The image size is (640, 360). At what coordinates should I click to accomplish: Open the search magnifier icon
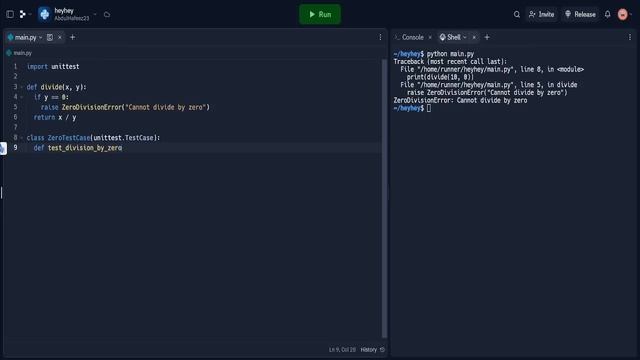pyautogui.click(x=517, y=14)
